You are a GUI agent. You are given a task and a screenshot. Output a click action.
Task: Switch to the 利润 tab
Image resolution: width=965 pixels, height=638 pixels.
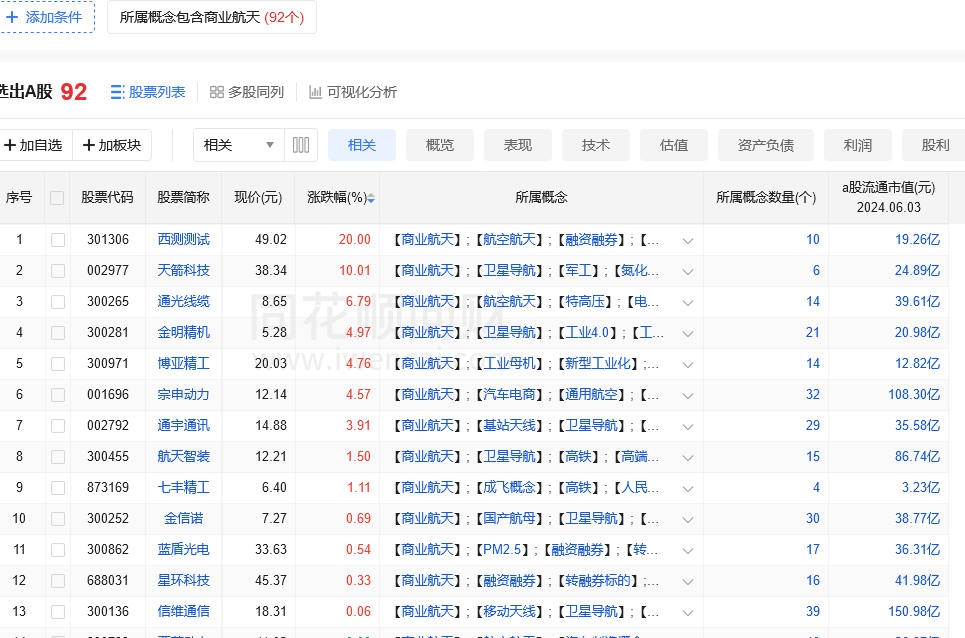pyautogui.click(x=858, y=145)
